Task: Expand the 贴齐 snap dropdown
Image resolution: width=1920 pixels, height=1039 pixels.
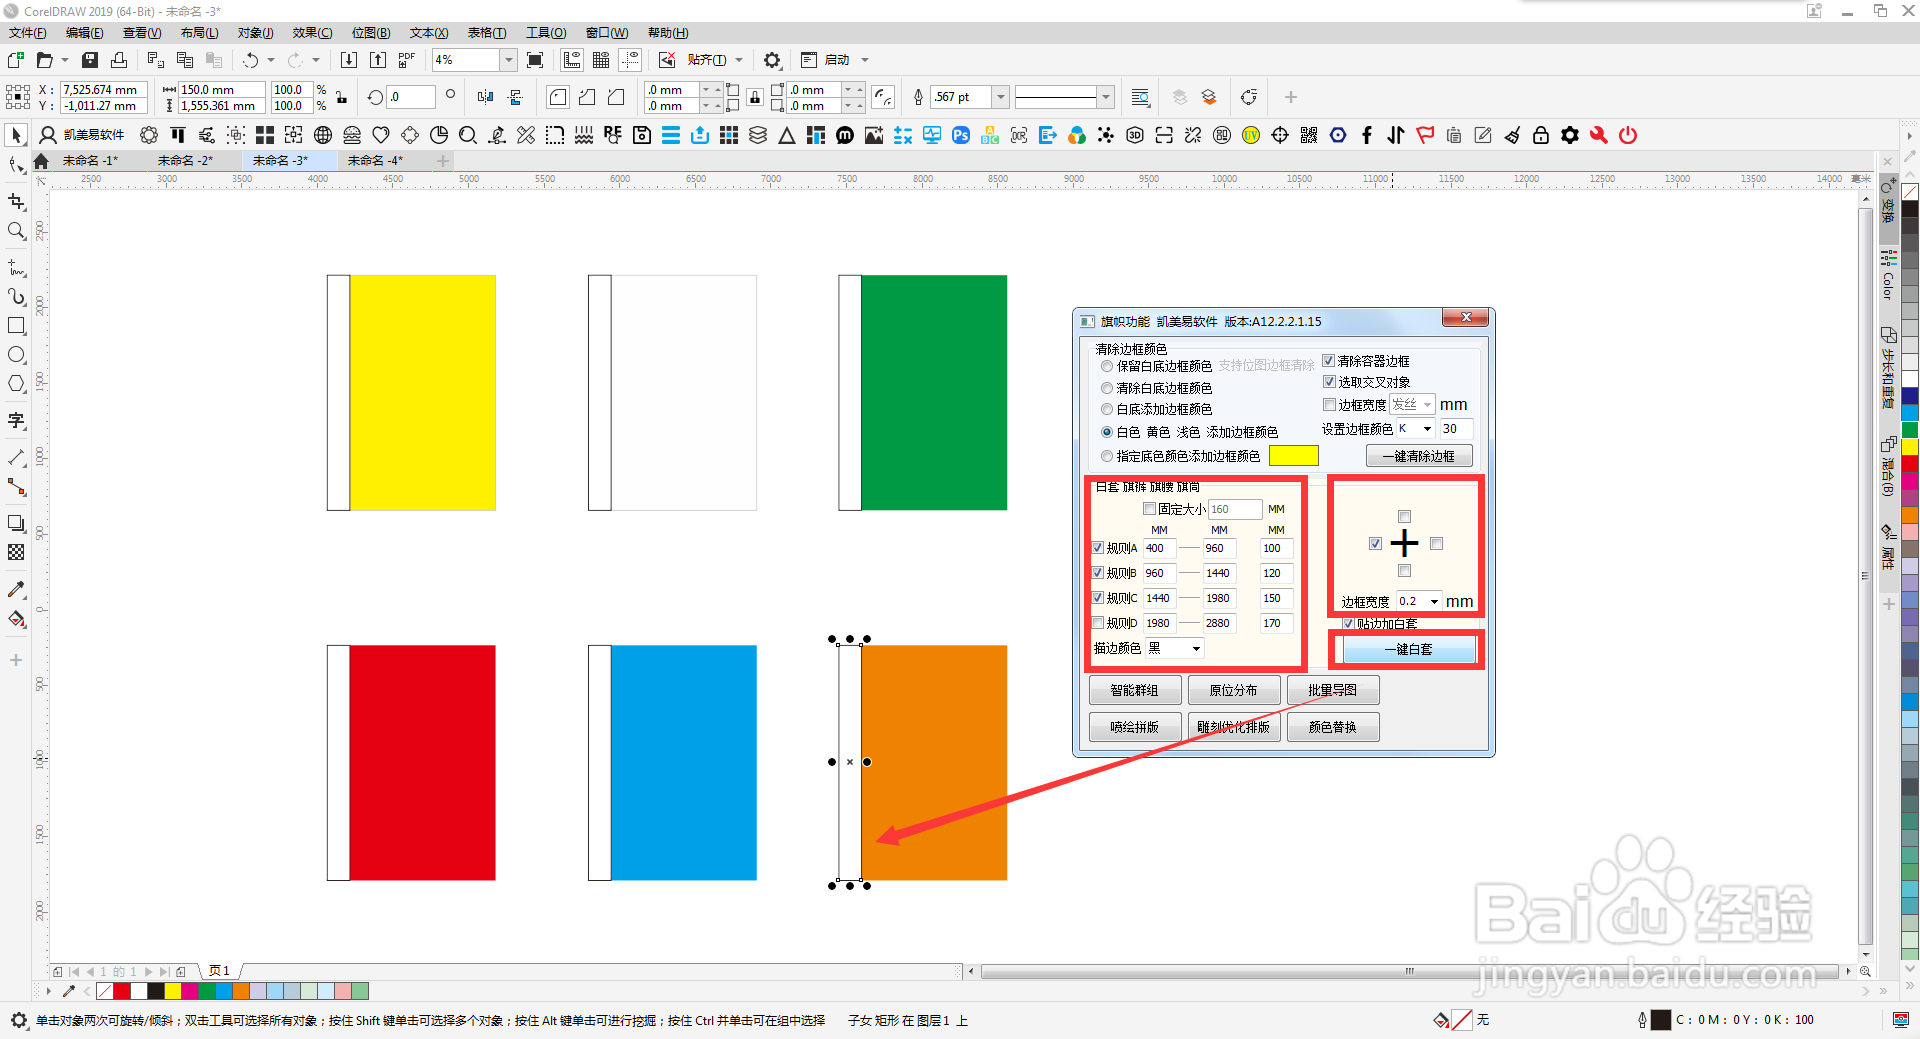Action: (739, 60)
